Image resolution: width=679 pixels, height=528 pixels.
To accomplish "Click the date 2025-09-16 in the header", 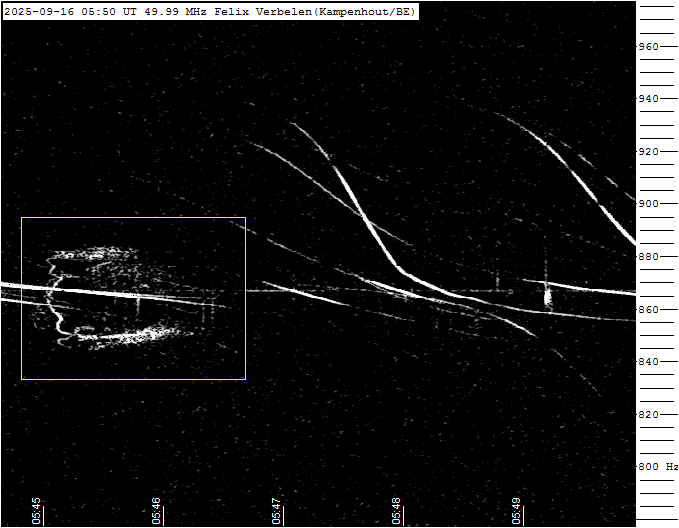I will (x=38, y=12).
